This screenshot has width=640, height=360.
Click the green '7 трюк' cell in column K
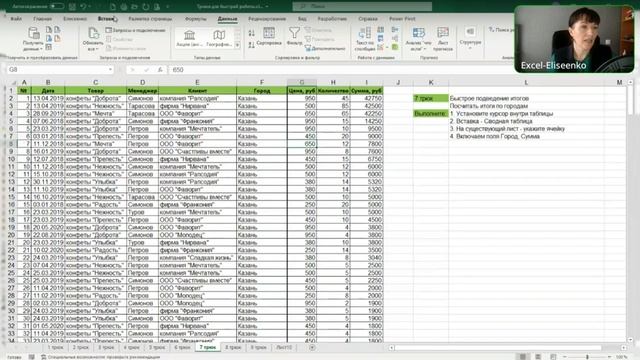(431, 98)
